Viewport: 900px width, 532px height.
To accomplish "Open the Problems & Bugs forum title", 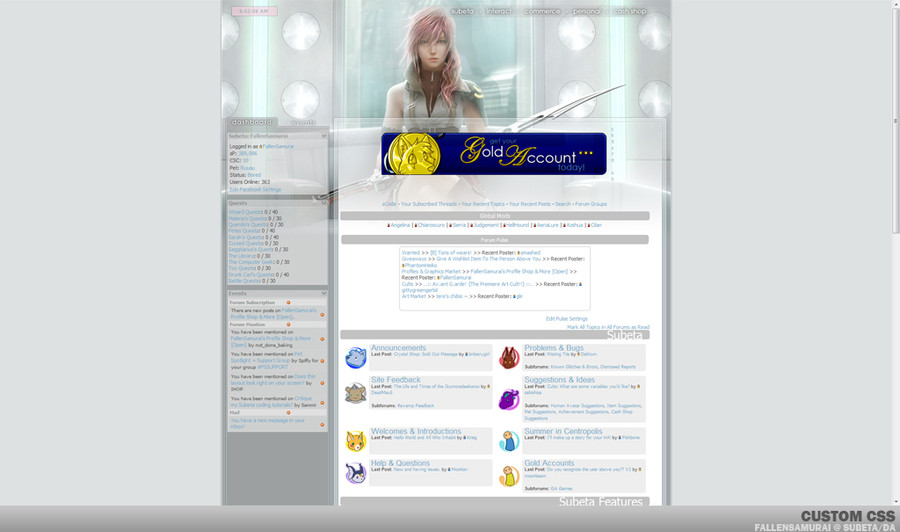I will (554, 348).
